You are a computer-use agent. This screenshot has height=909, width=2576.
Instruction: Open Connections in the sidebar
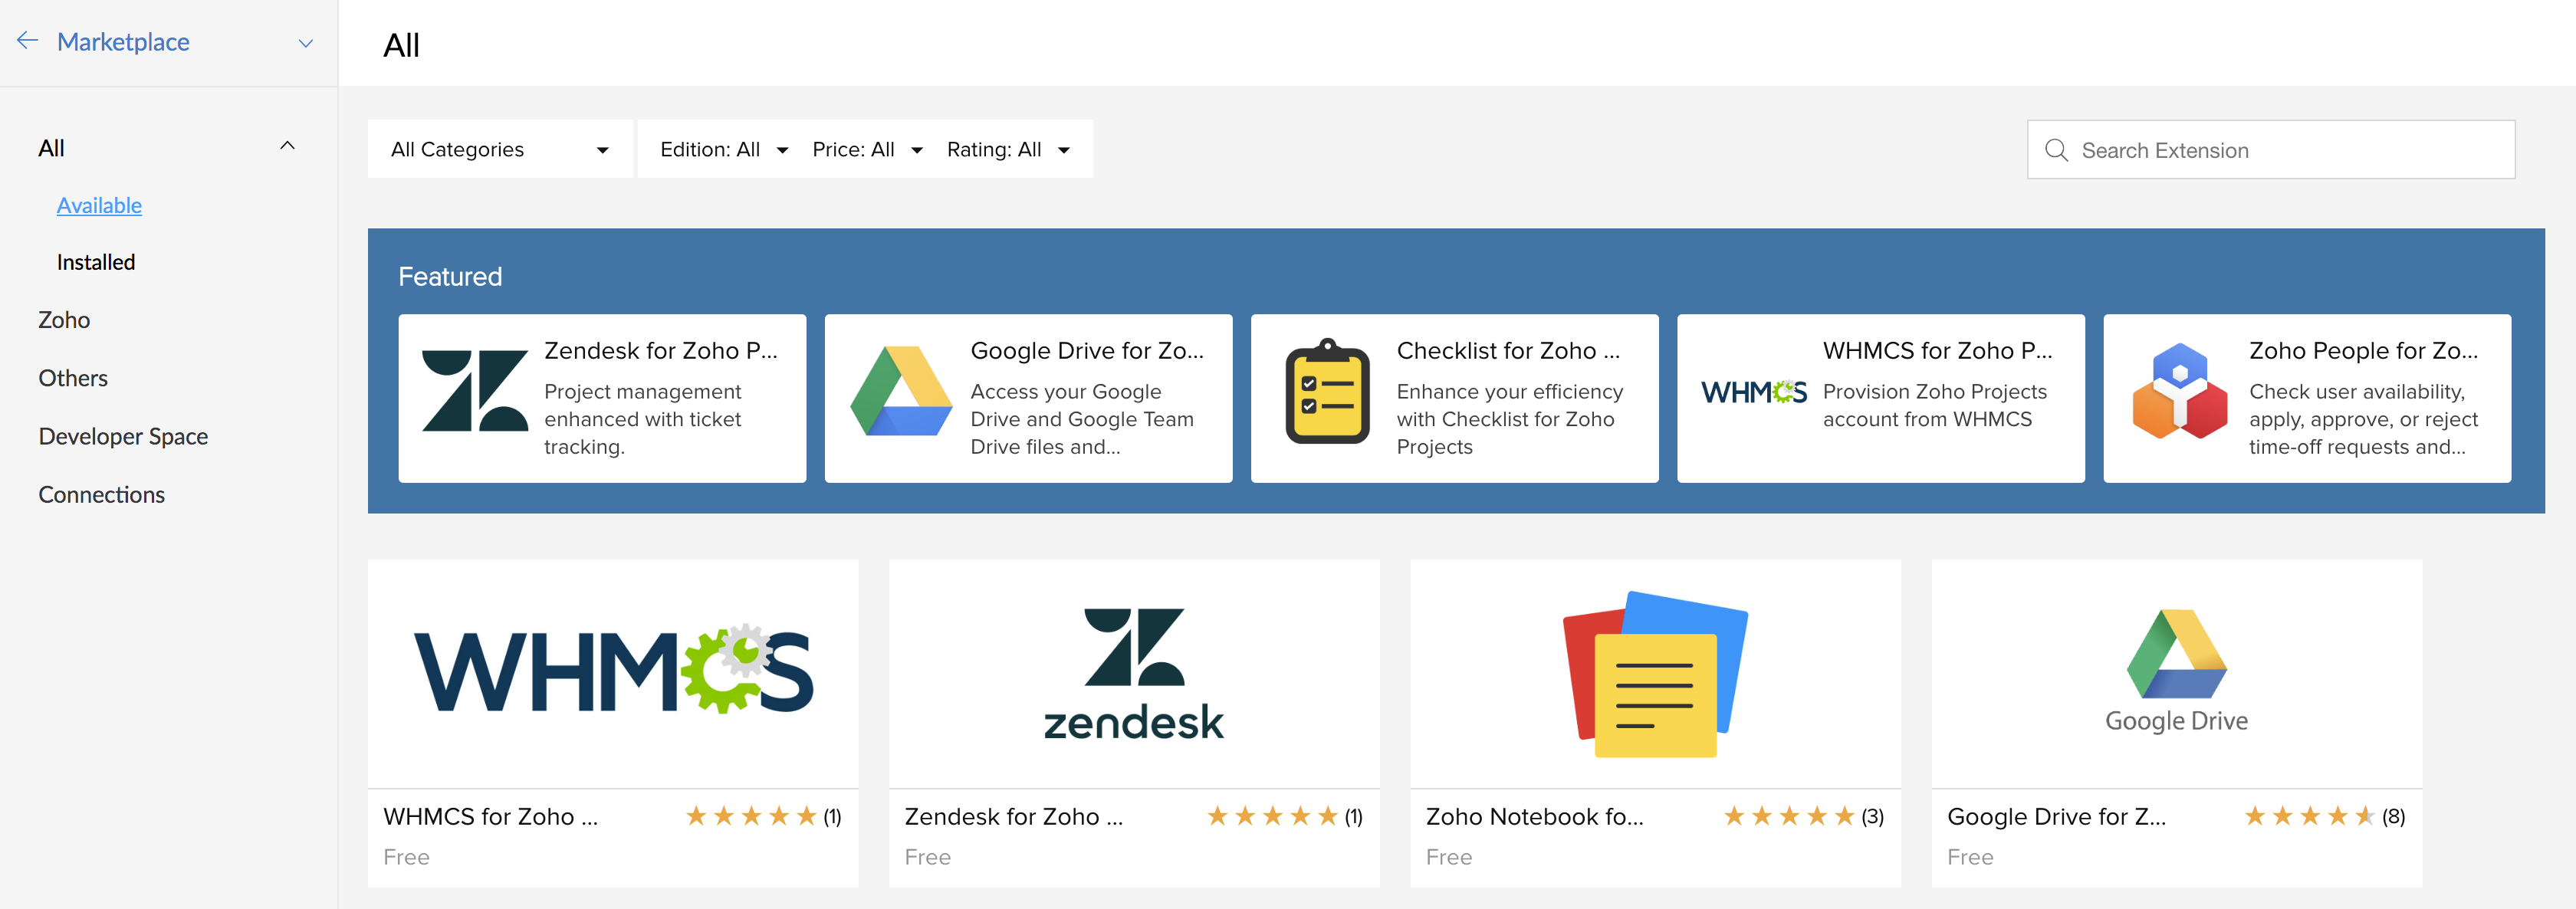(x=101, y=494)
